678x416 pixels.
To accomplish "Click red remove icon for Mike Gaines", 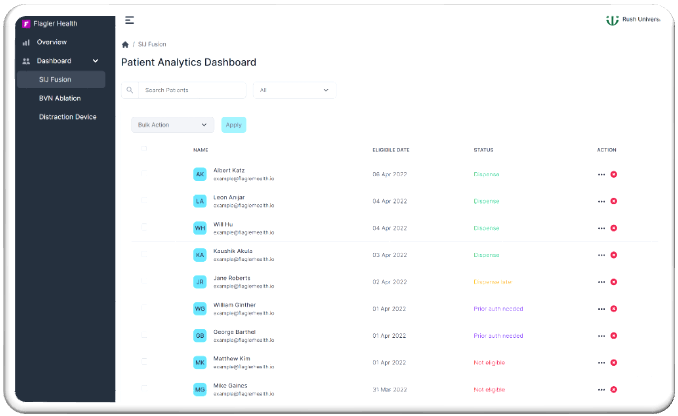I will (x=614, y=390).
